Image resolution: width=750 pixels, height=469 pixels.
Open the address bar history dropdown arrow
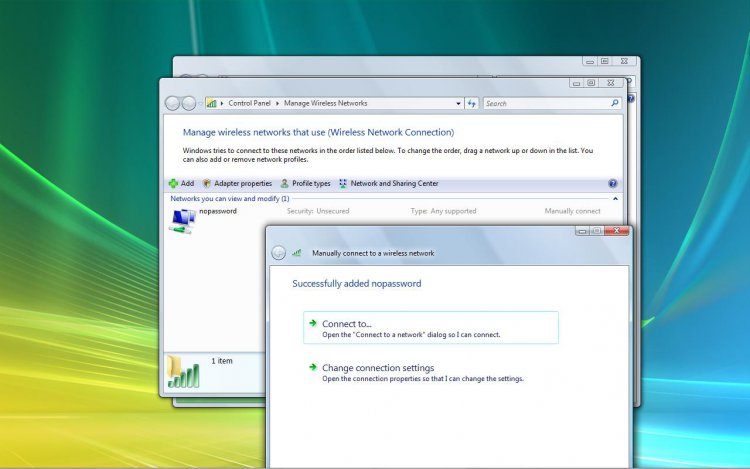pyautogui.click(x=458, y=103)
